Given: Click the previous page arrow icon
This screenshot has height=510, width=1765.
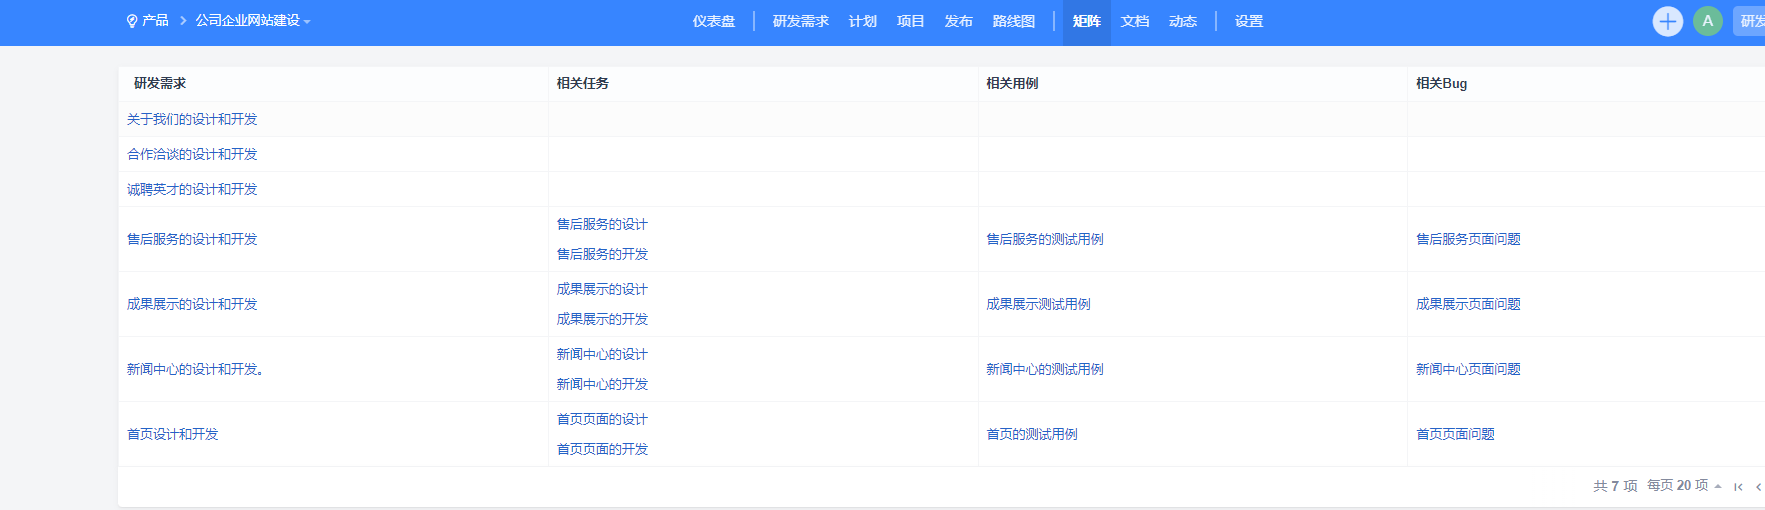Looking at the screenshot, I should tap(1758, 487).
